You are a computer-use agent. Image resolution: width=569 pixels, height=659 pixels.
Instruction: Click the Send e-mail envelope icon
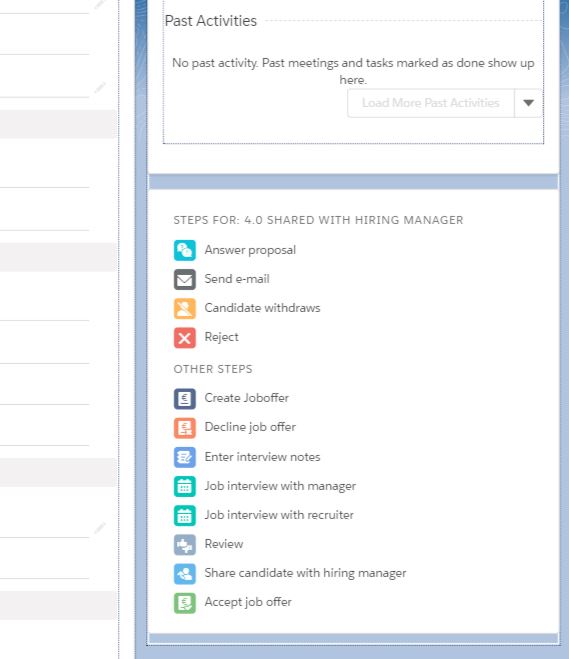[x=184, y=279]
